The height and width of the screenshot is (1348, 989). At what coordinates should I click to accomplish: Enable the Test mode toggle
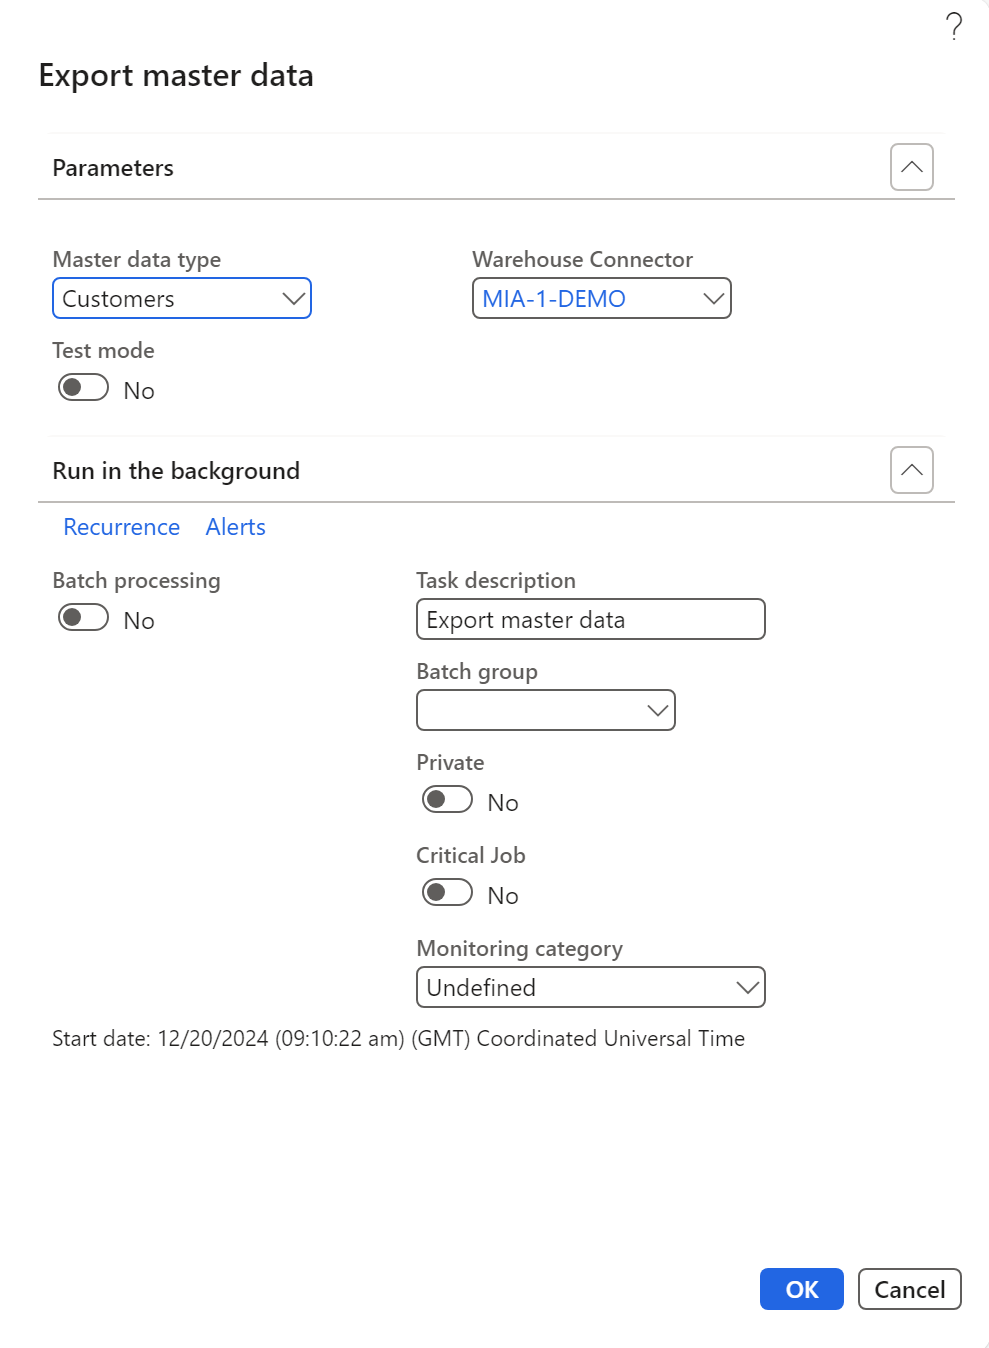pyautogui.click(x=84, y=388)
